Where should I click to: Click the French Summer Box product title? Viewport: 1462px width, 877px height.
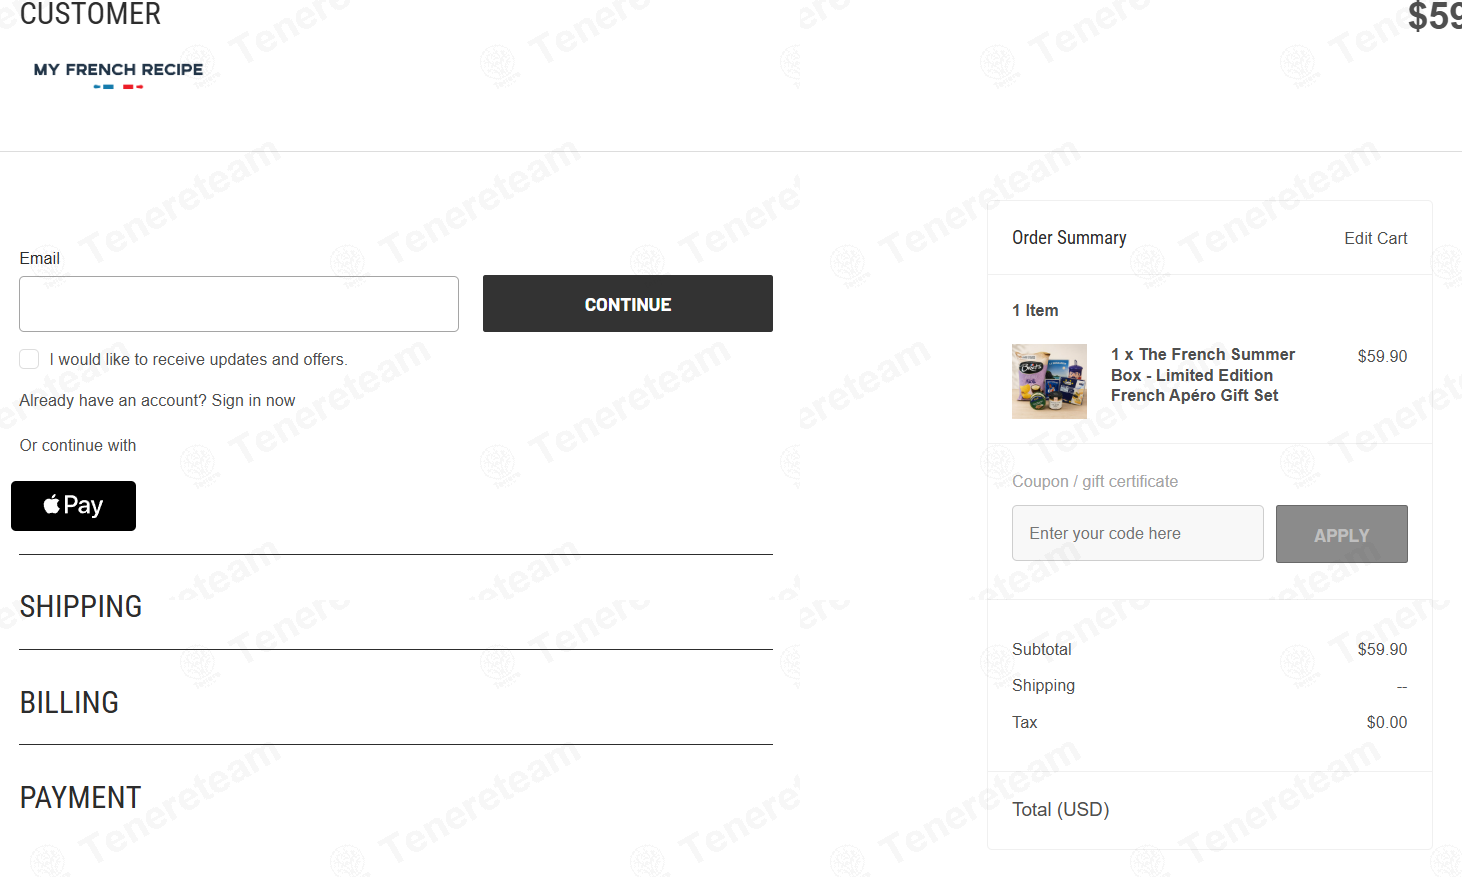tap(1203, 375)
